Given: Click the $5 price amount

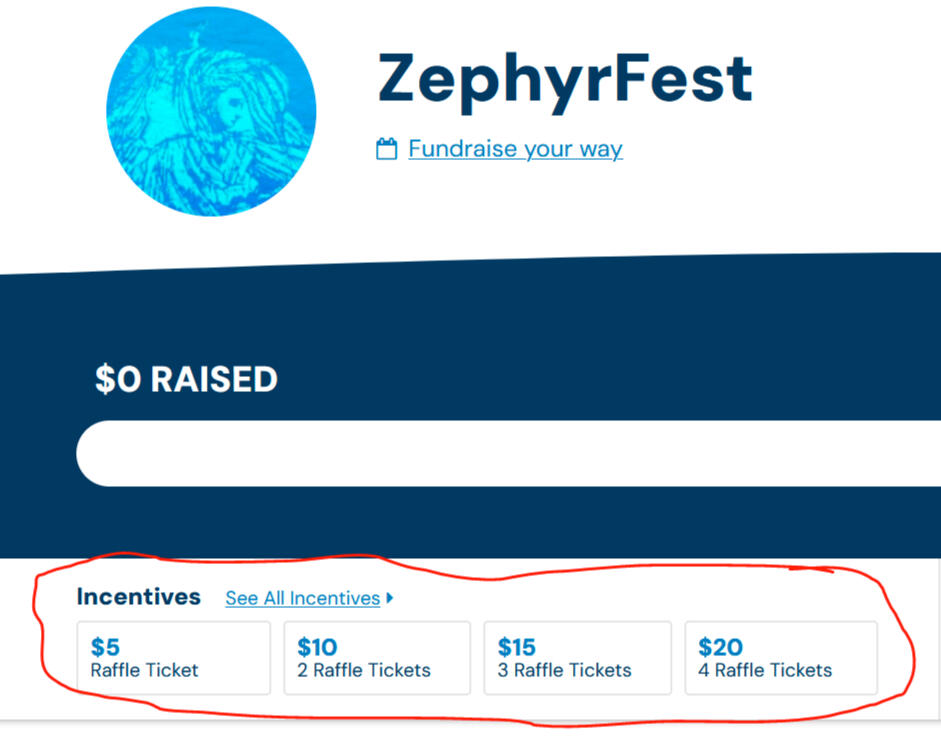Looking at the screenshot, I should pyautogui.click(x=105, y=647).
